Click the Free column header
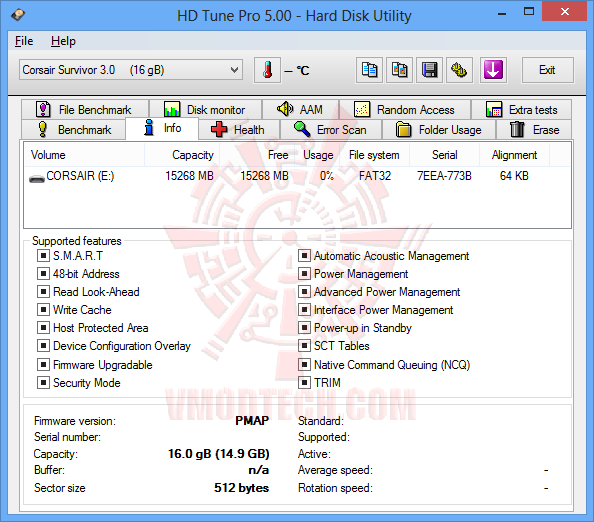The image size is (594, 522). pos(257,155)
